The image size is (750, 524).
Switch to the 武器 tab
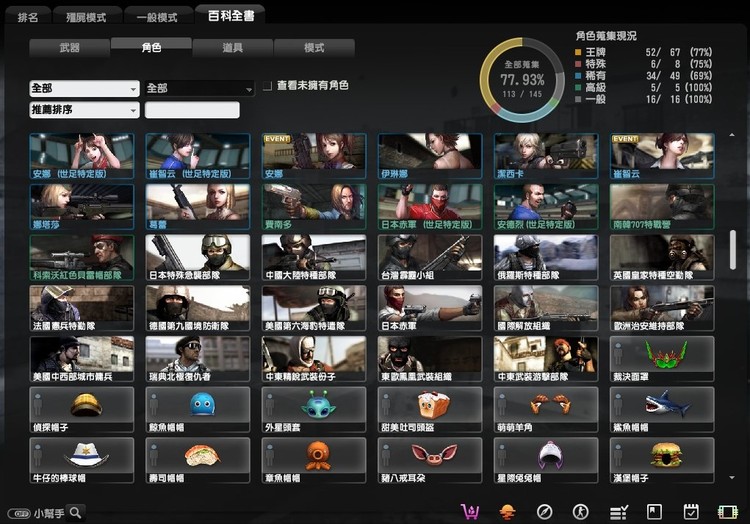point(69,47)
